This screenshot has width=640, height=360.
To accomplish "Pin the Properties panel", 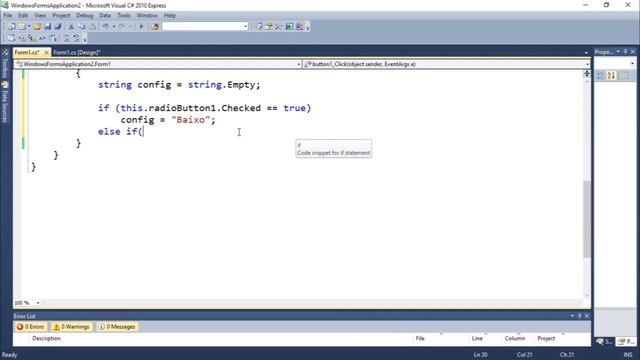I will point(625,52).
